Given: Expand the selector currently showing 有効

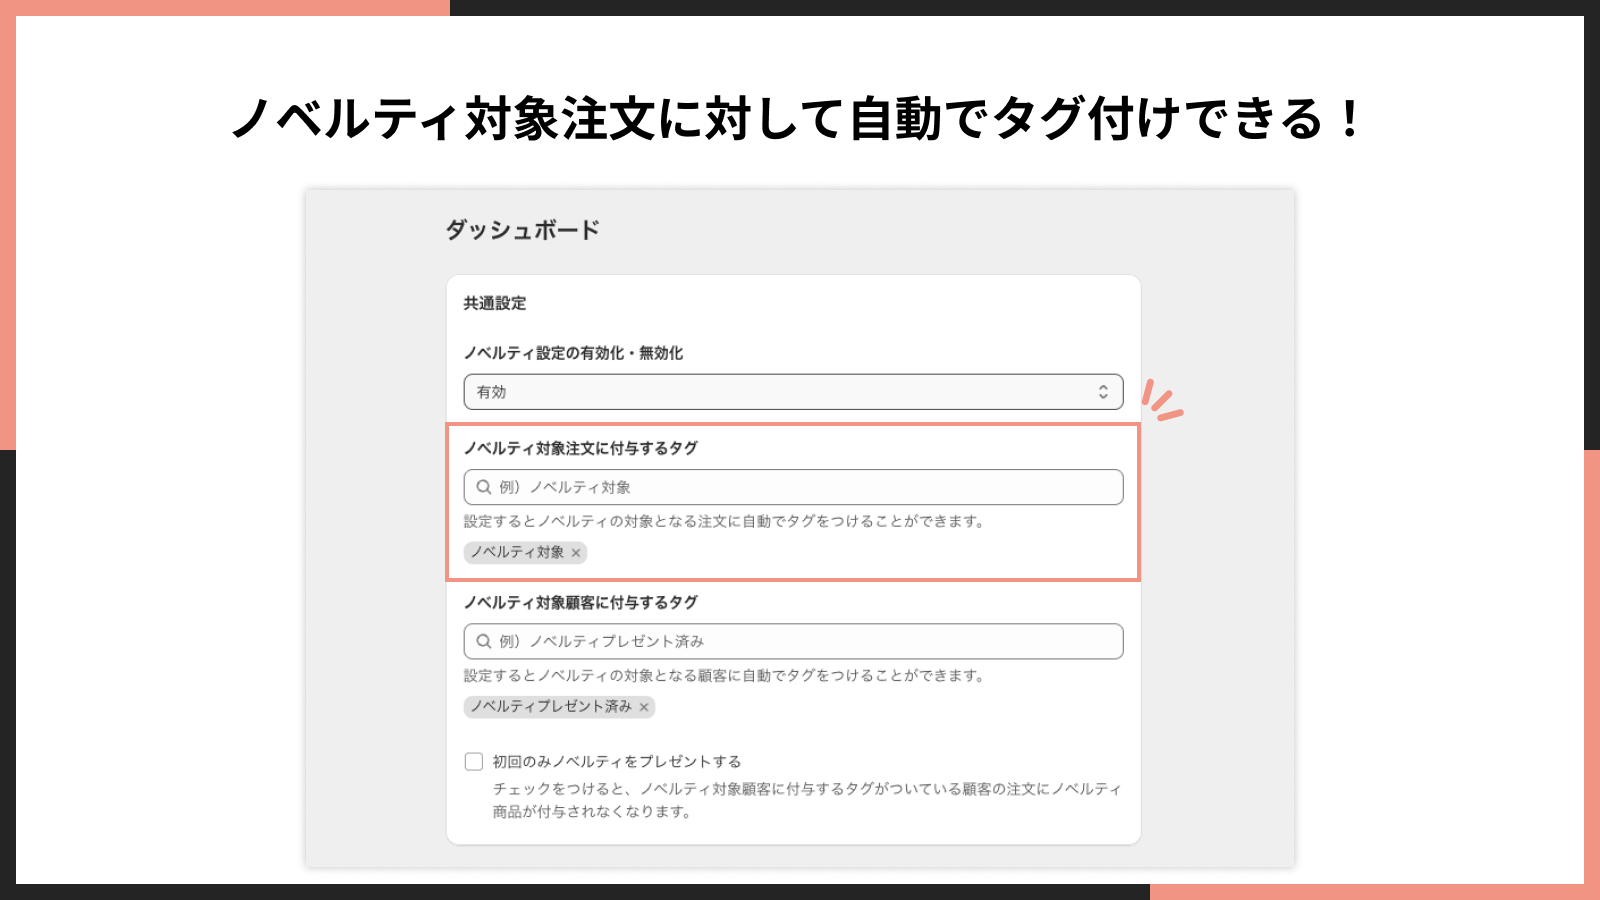Looking at the screenshot, I should point(793,391).
